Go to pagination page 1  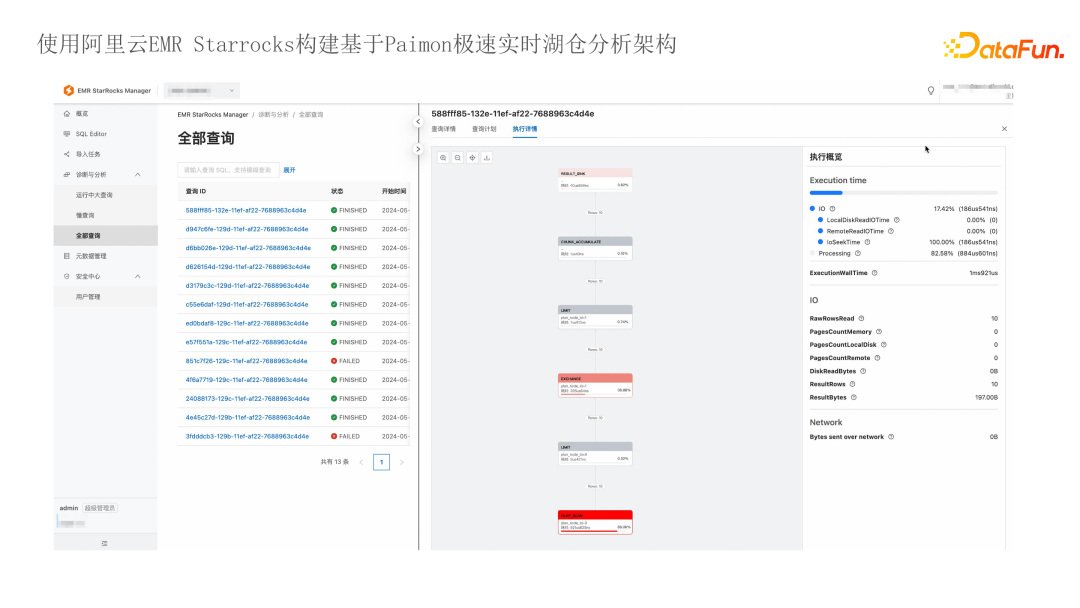382,462
